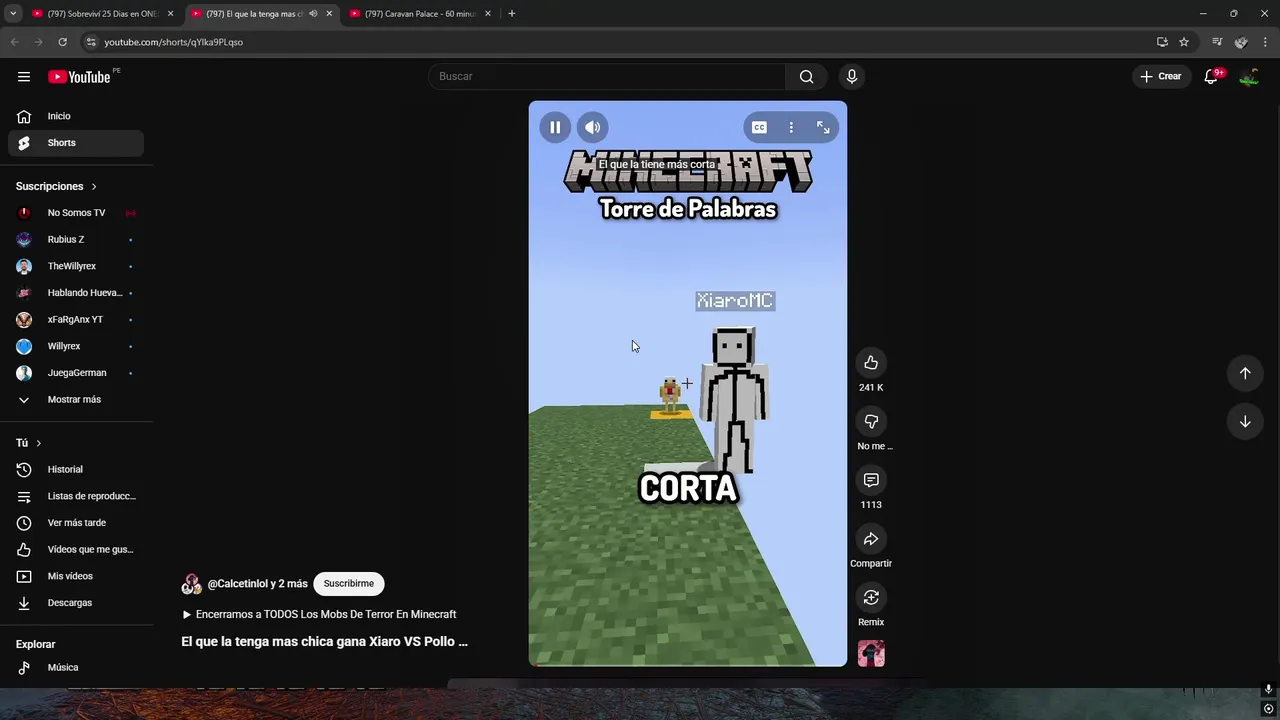Dislike the Short

871,421
